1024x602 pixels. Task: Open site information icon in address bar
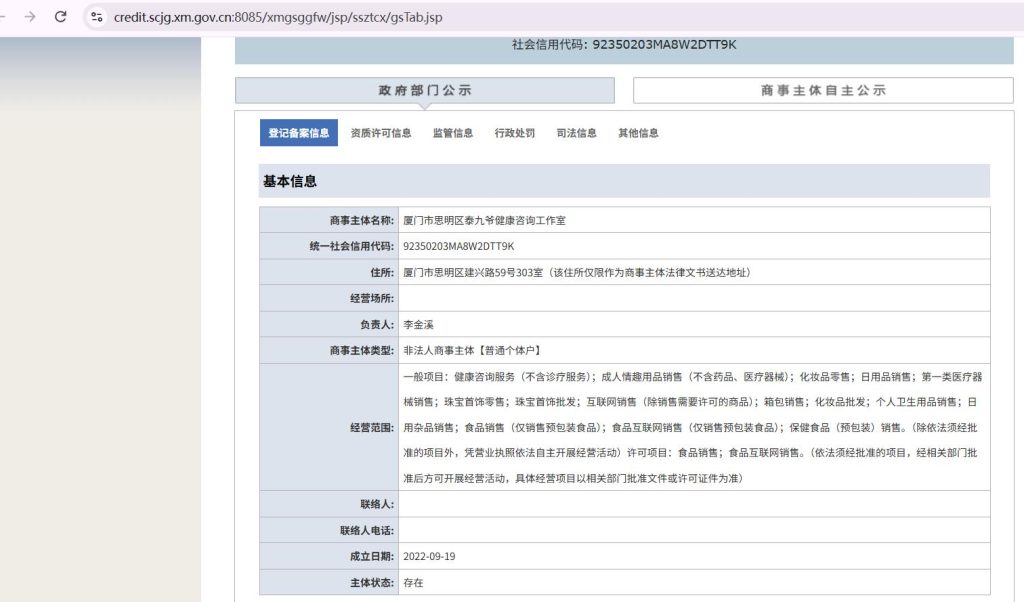tap(97, 17)
